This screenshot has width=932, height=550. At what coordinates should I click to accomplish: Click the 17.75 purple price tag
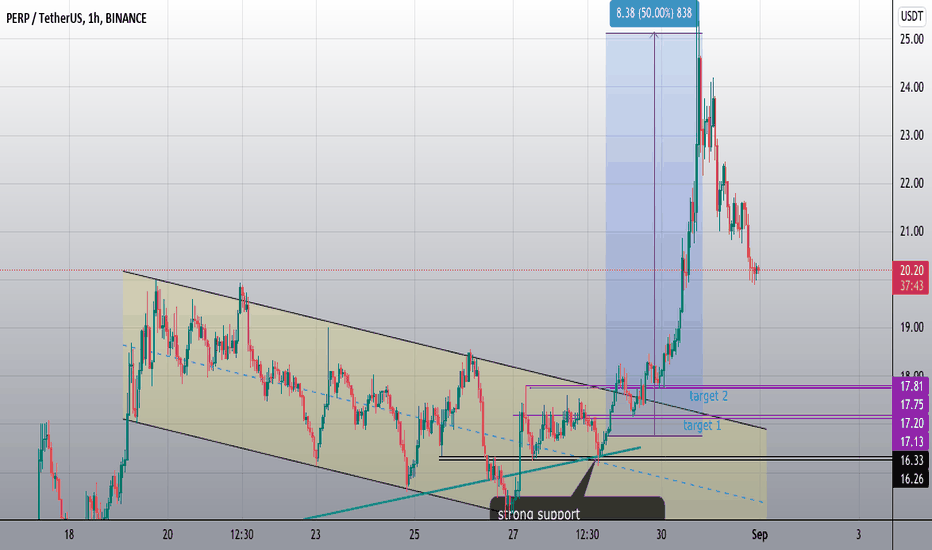pyautogui.click(x=912, y=404)
